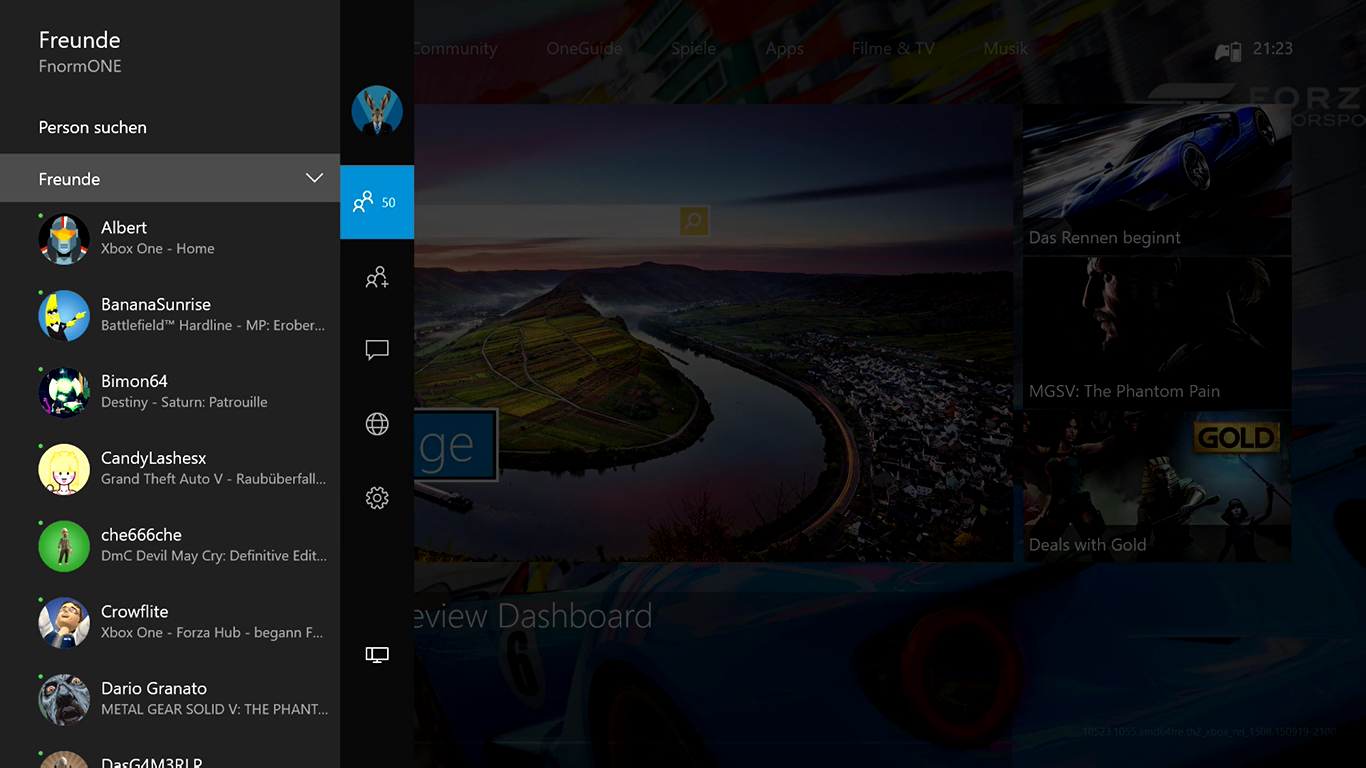The width and height of the screenshot is (1366, 768).
Task: Open Dario Granato friend entry
Action: coord(170,700)
